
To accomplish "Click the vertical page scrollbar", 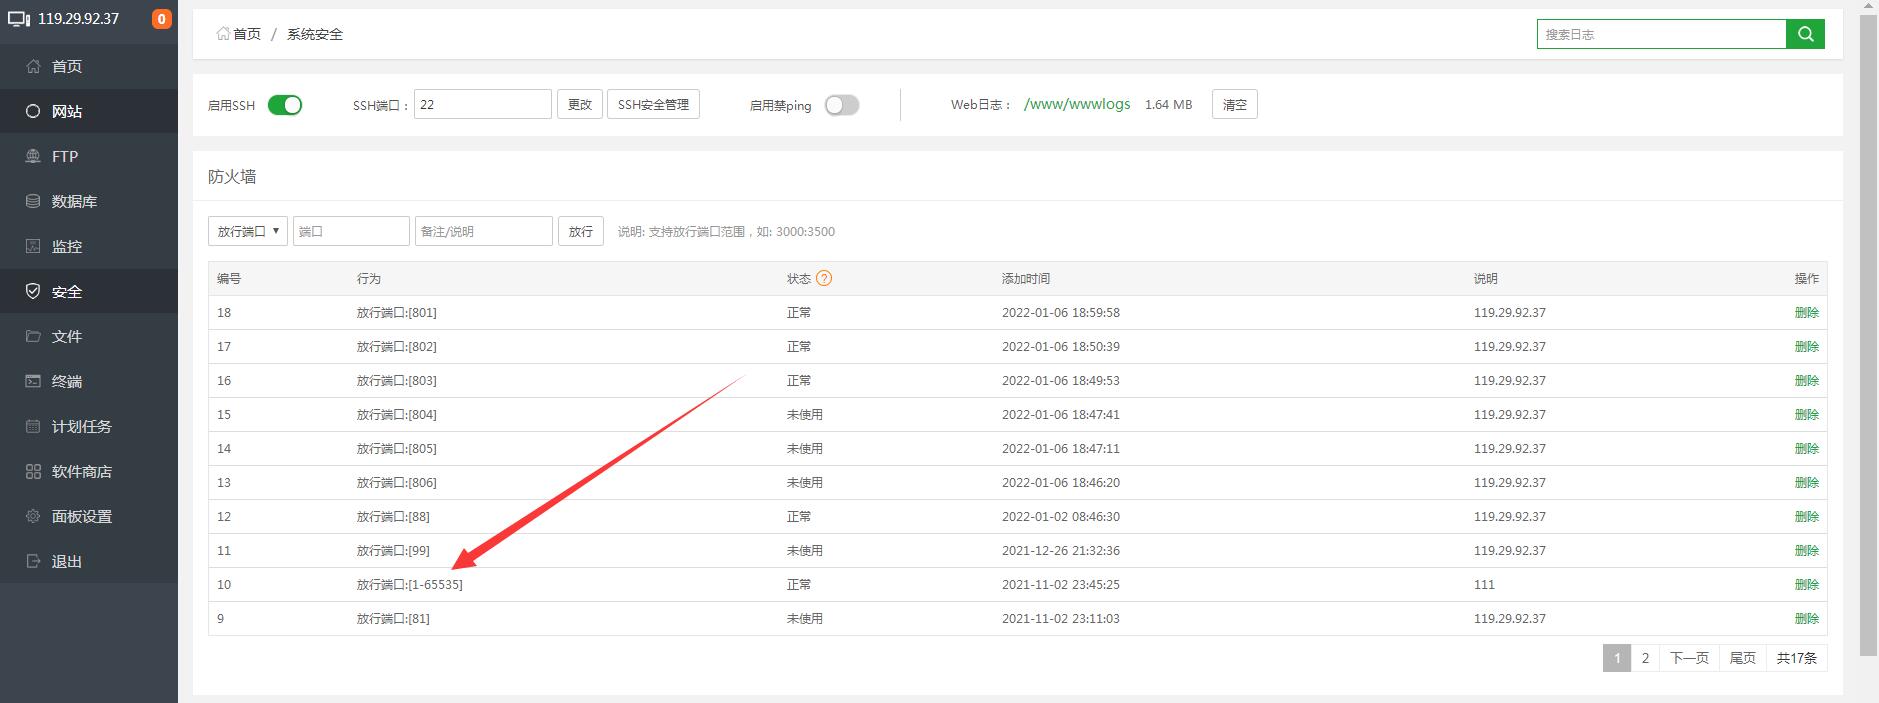I will (1868, 330).
